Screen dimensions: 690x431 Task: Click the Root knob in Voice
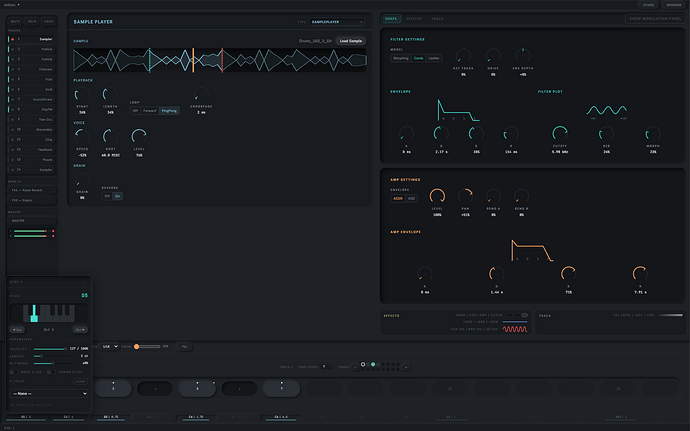[x=110, y=136]
